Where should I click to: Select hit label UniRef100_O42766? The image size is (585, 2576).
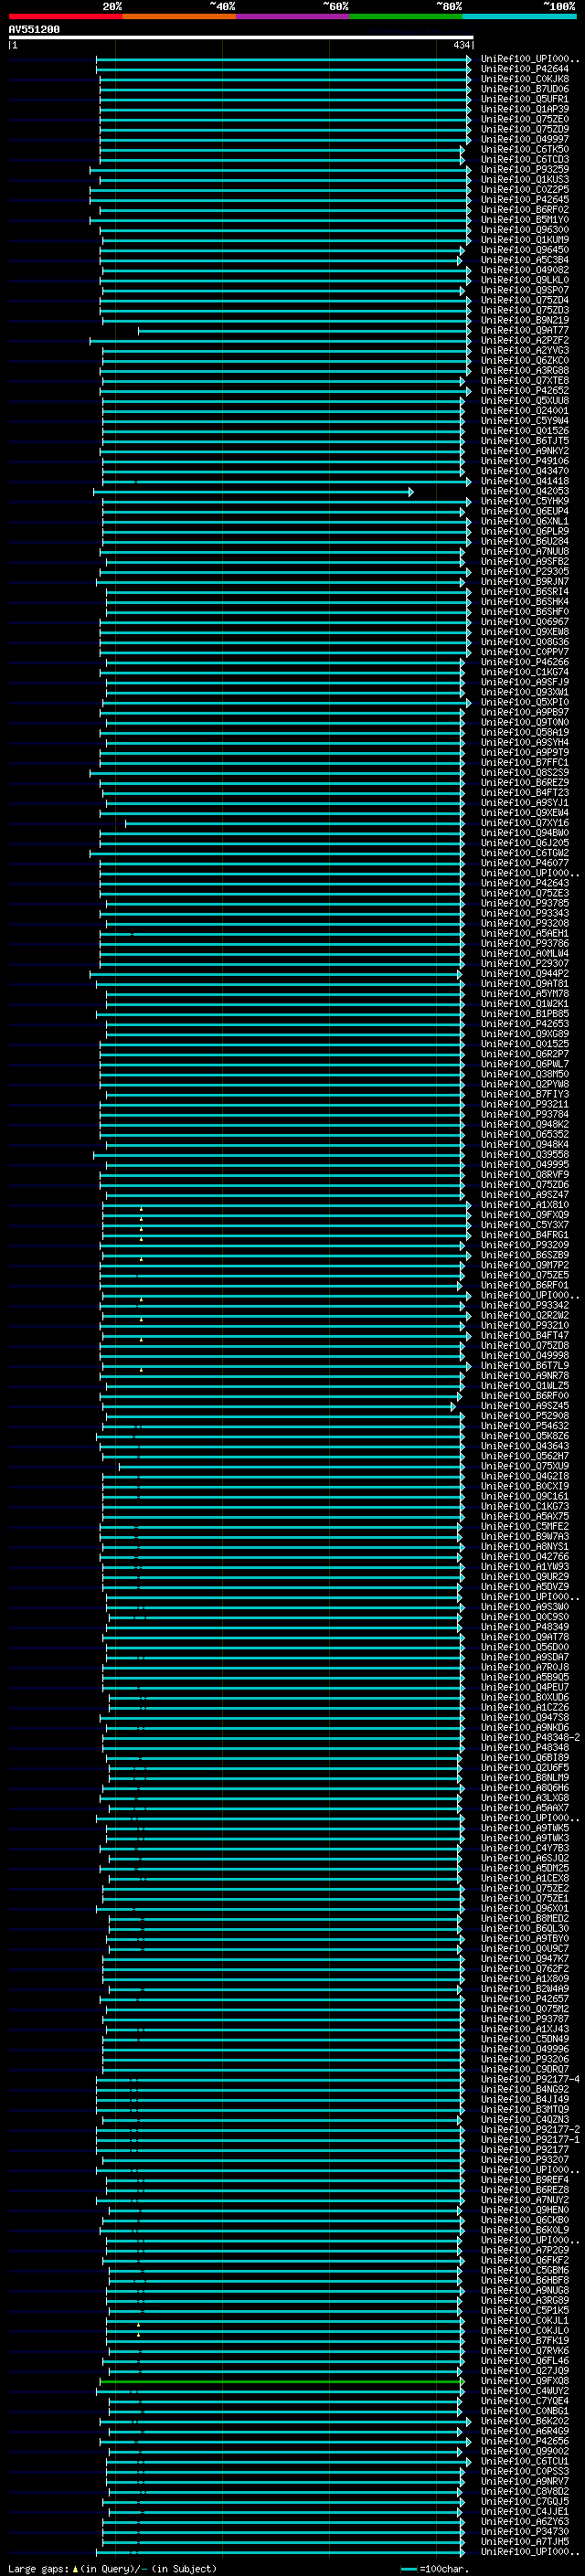pos(525,1556)
